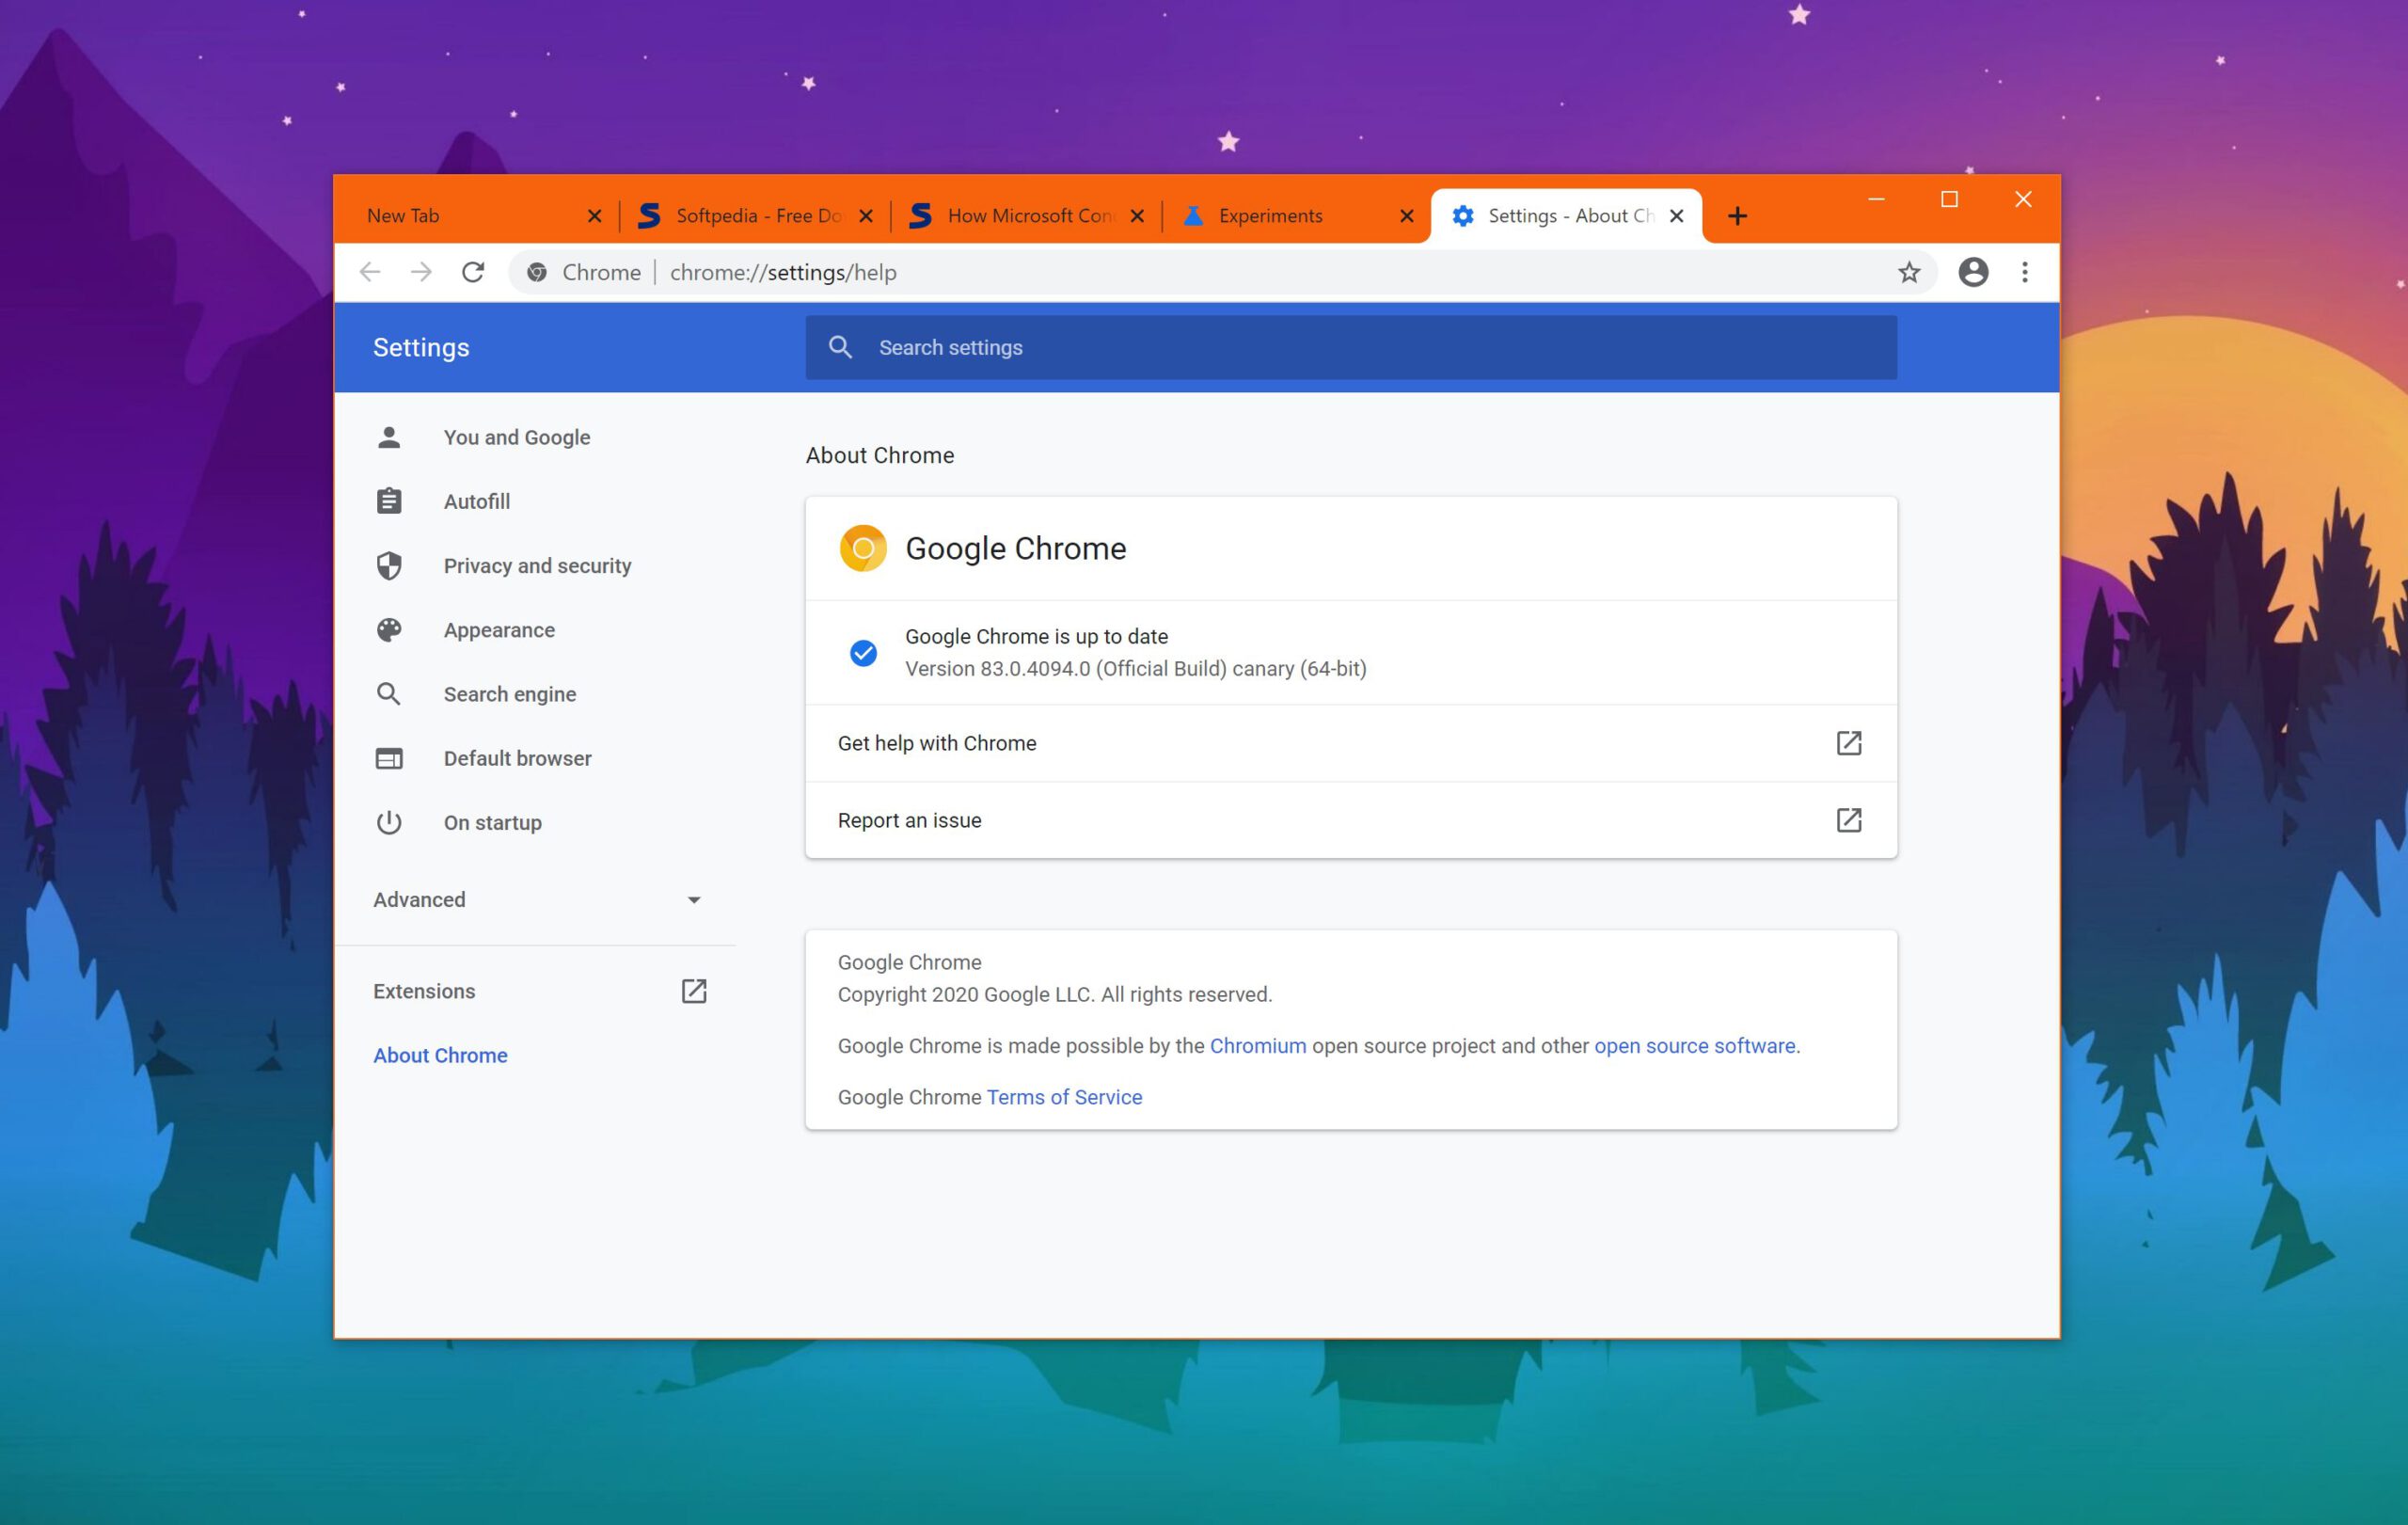The image size is (2408, 1525).
Task: Click the Appearance palette icon
Action: 389,629
